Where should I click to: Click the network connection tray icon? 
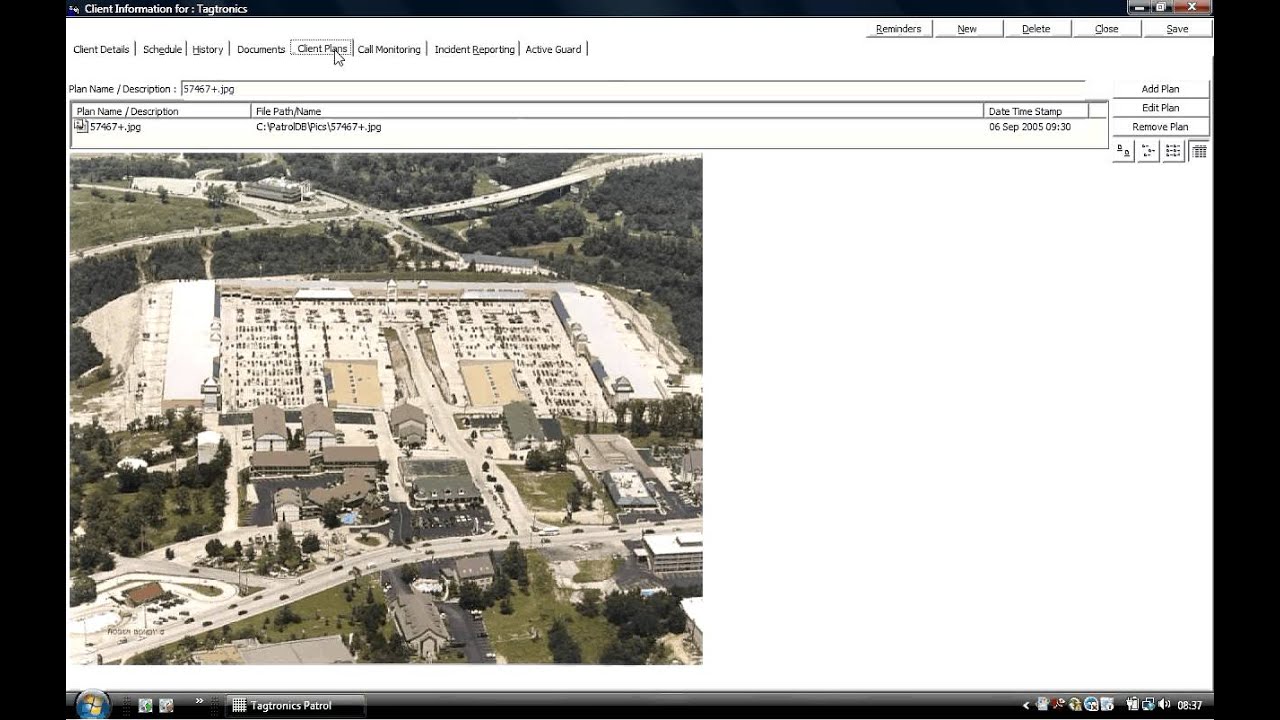[x=1148, y=705]
